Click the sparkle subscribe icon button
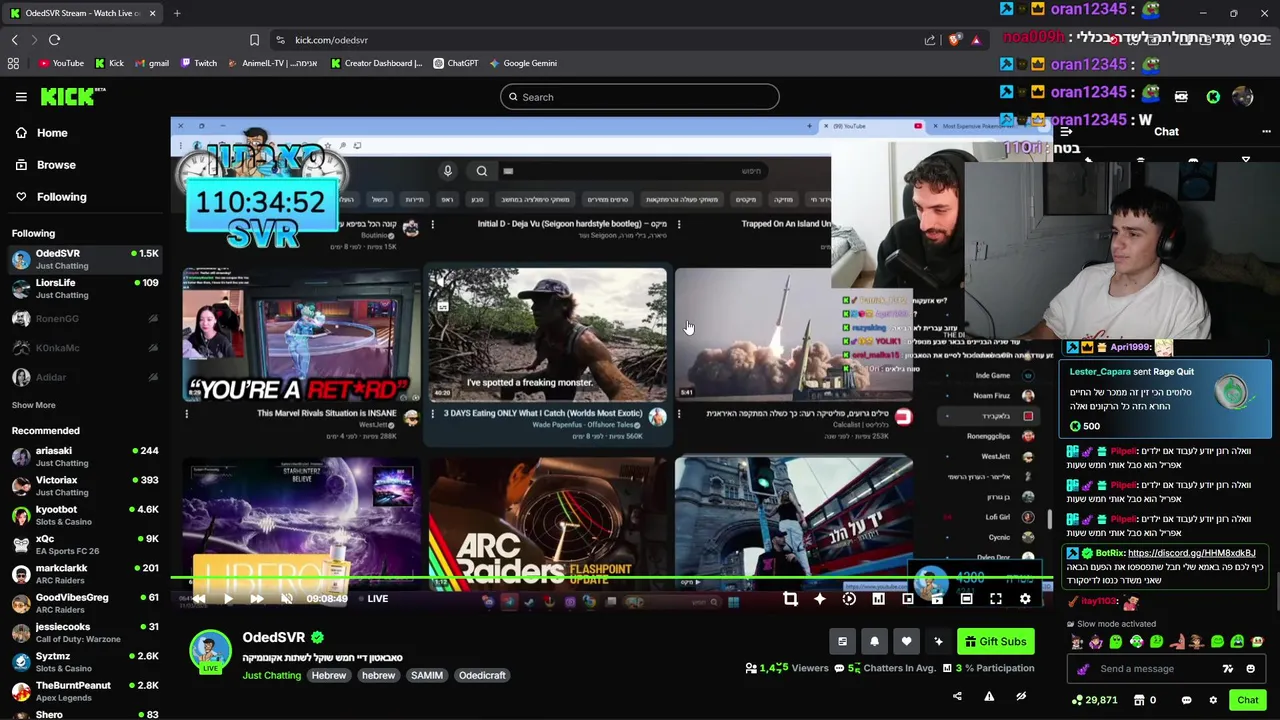The image size is (1280, 720). click(938, 642)
